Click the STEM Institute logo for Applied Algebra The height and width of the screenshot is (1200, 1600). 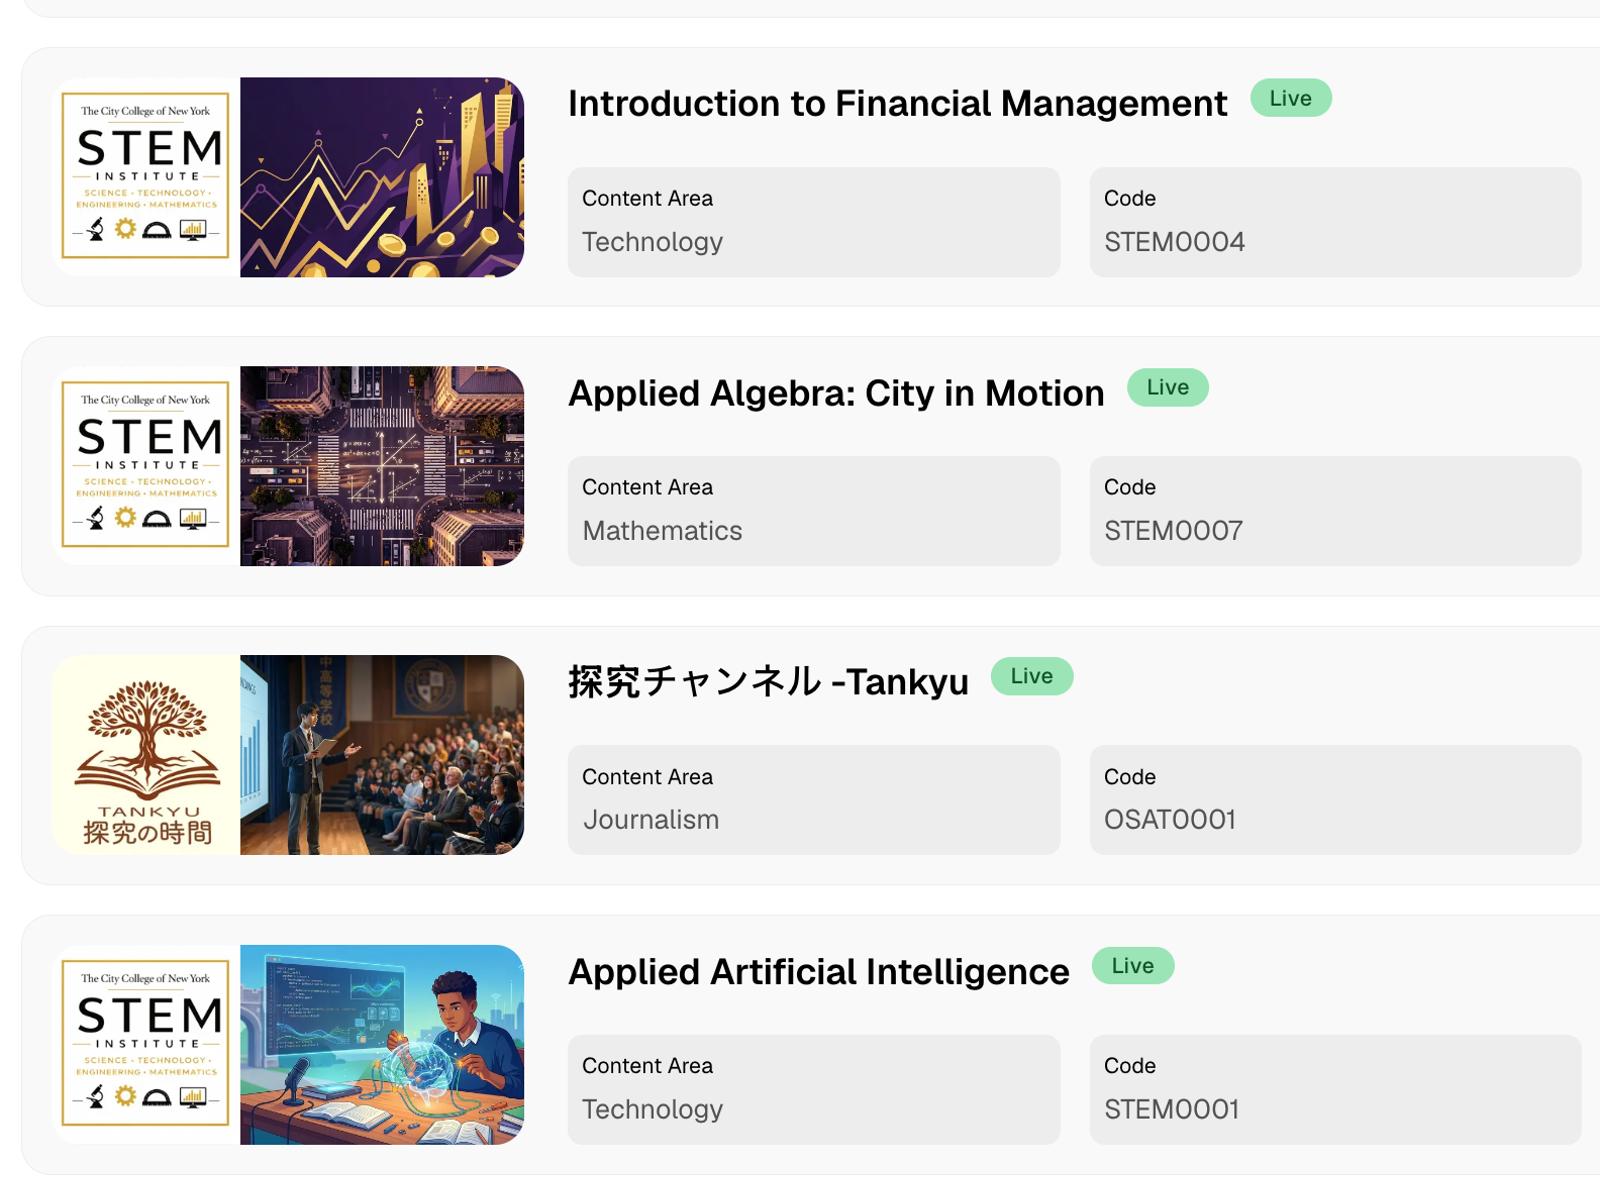click(146, 466)
